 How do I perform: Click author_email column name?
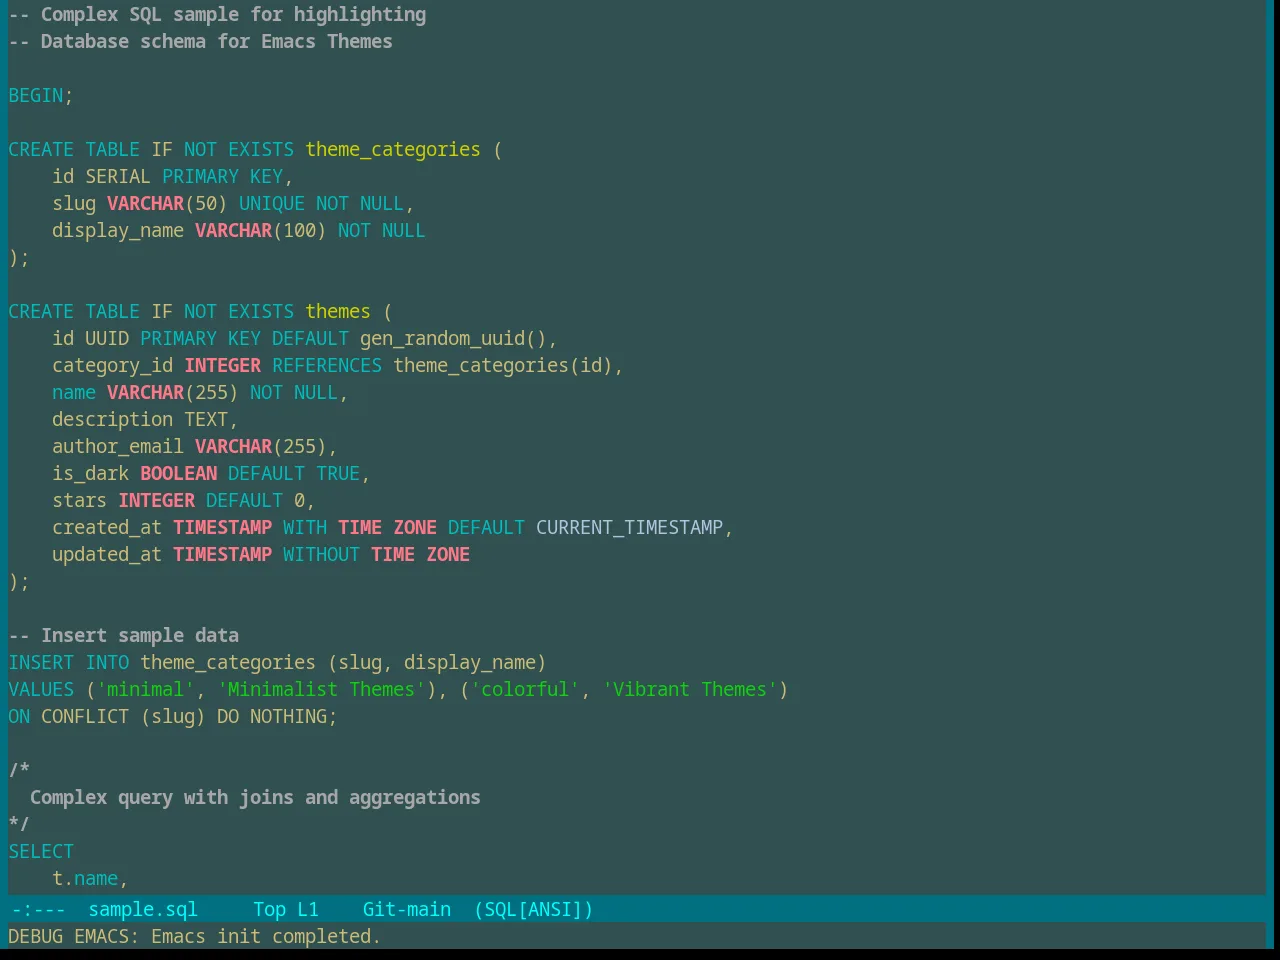pos(118,446)
